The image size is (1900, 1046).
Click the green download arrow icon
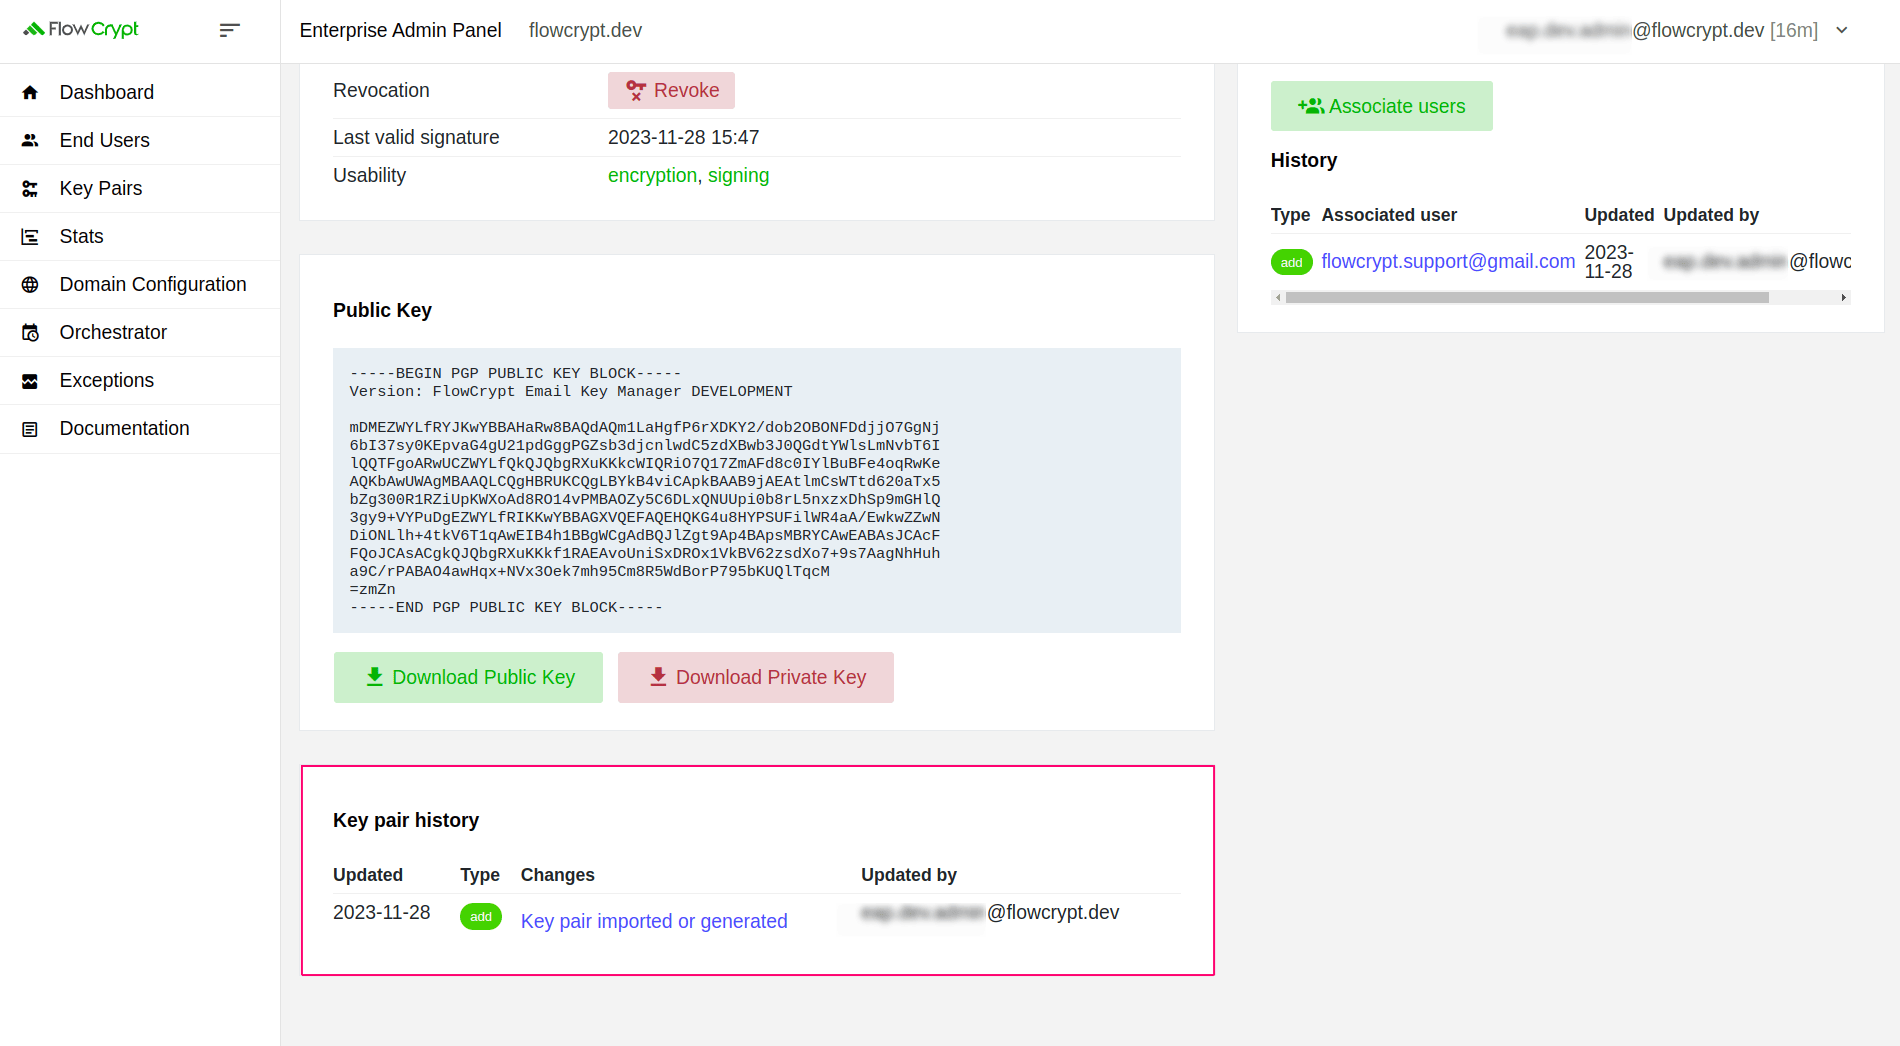(x=375, y=677)
